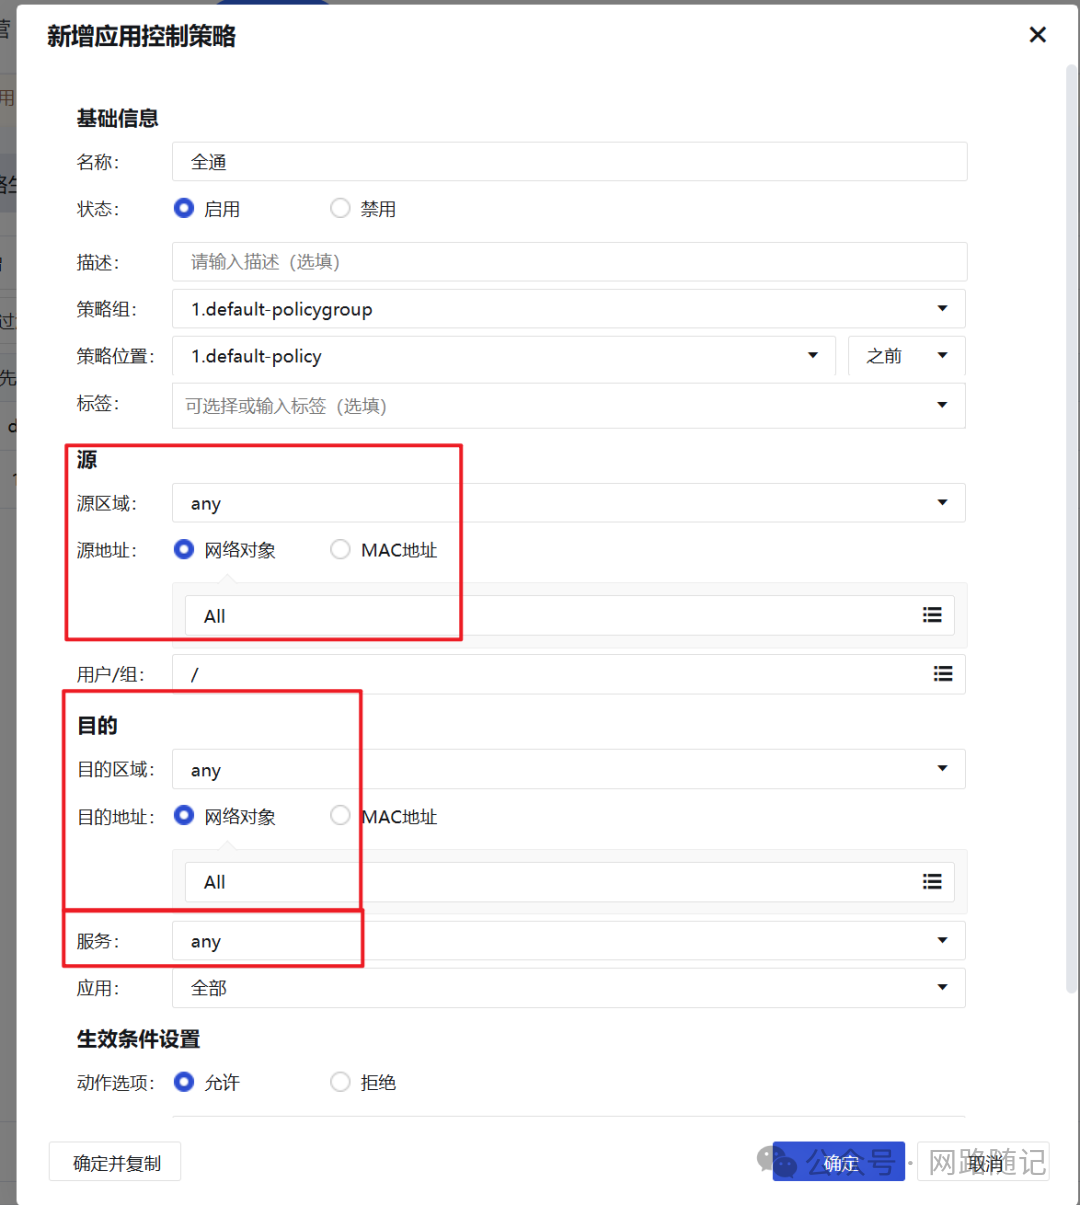Click the 描述 description input field
Image resolution: width=1080 pixels, height=1205 pixels.
(569, 261)
